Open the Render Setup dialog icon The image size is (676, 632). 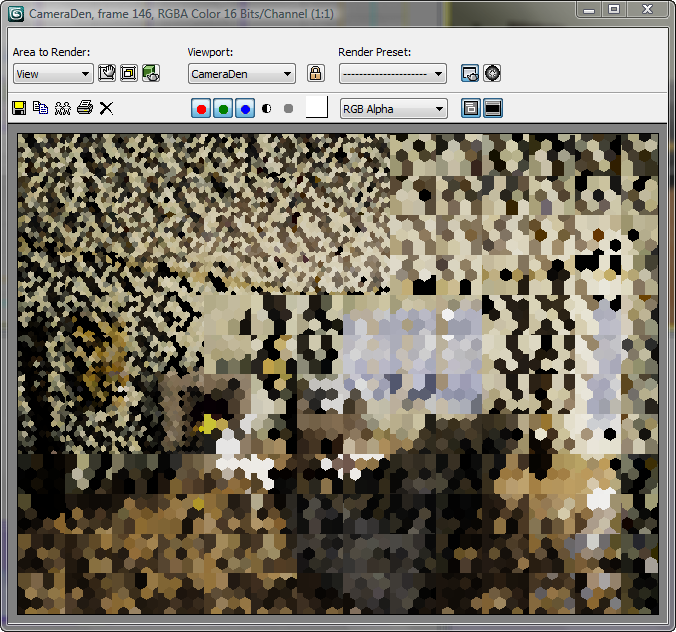pos(470,73)
